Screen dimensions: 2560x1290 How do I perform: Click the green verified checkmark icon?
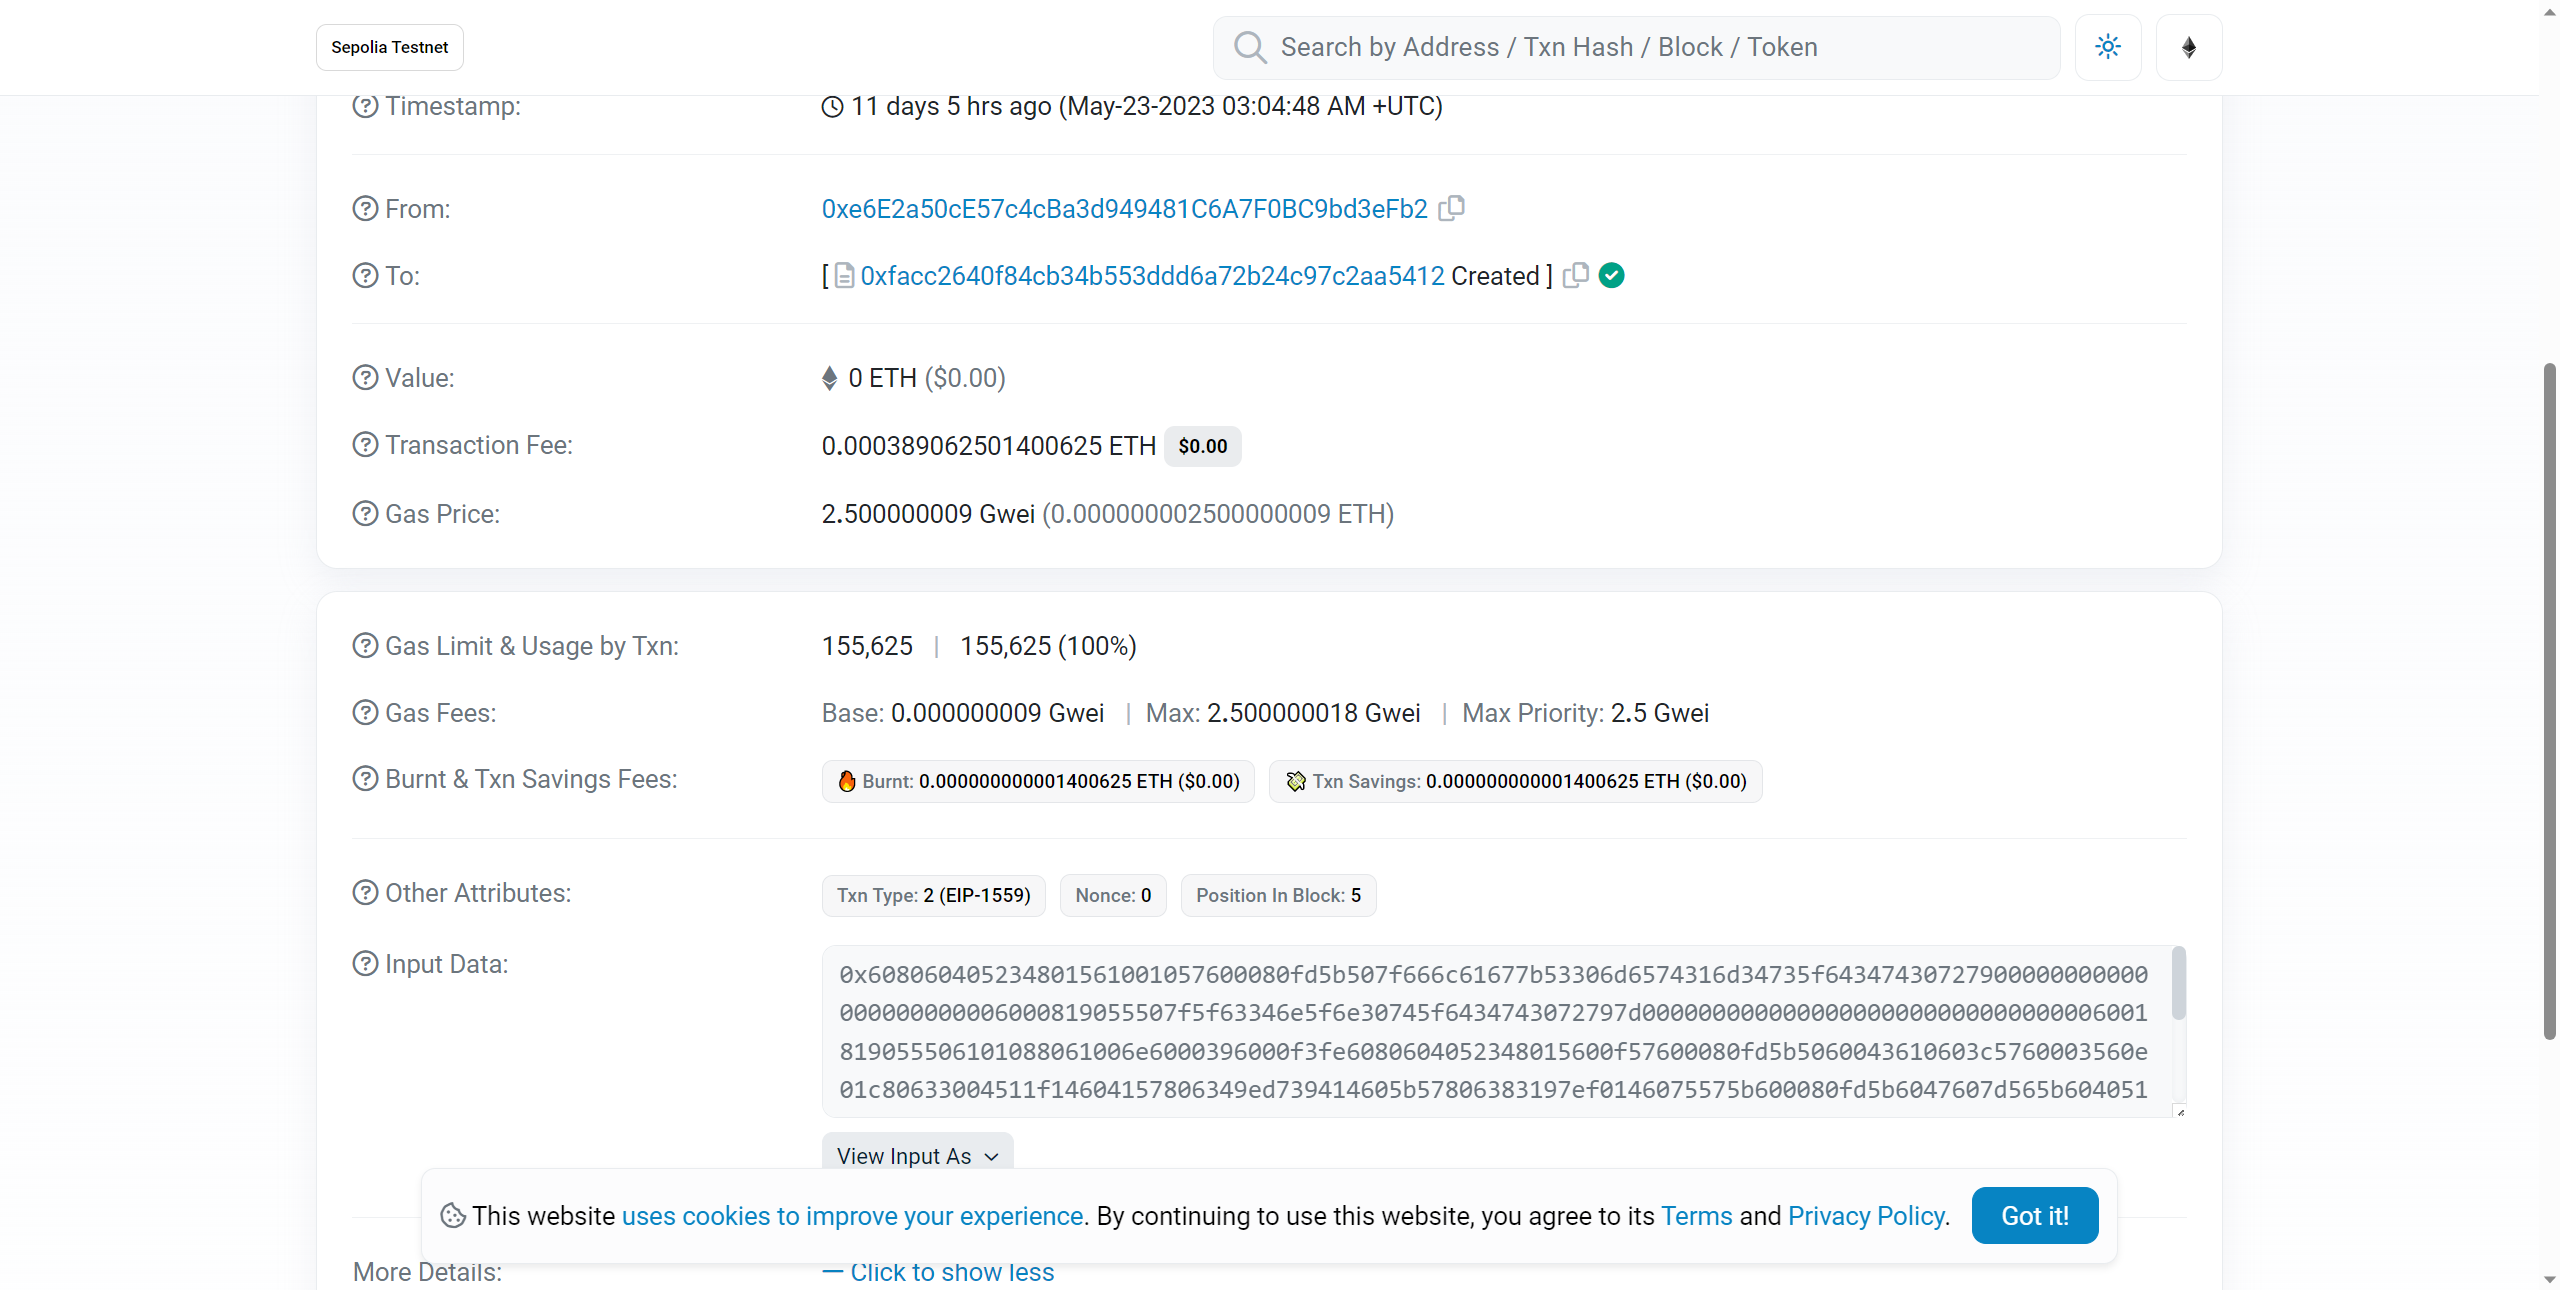pyautogui.click(x=1611, y=275)
